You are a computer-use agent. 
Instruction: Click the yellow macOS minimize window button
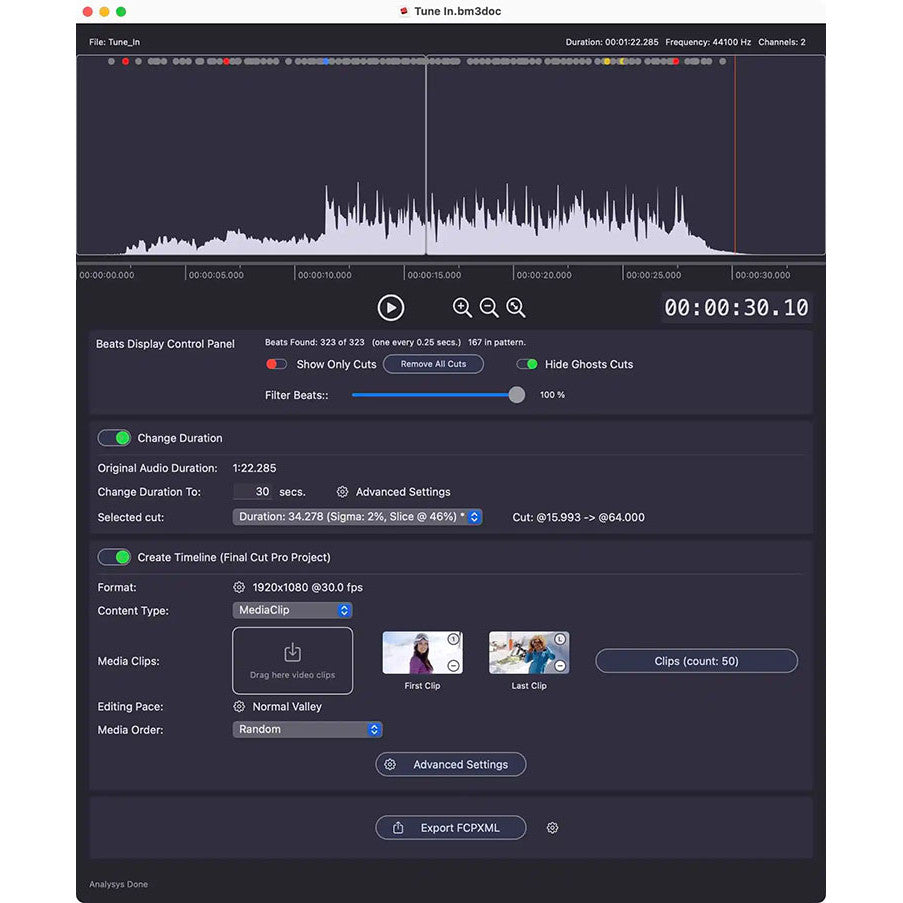[104, 12]
